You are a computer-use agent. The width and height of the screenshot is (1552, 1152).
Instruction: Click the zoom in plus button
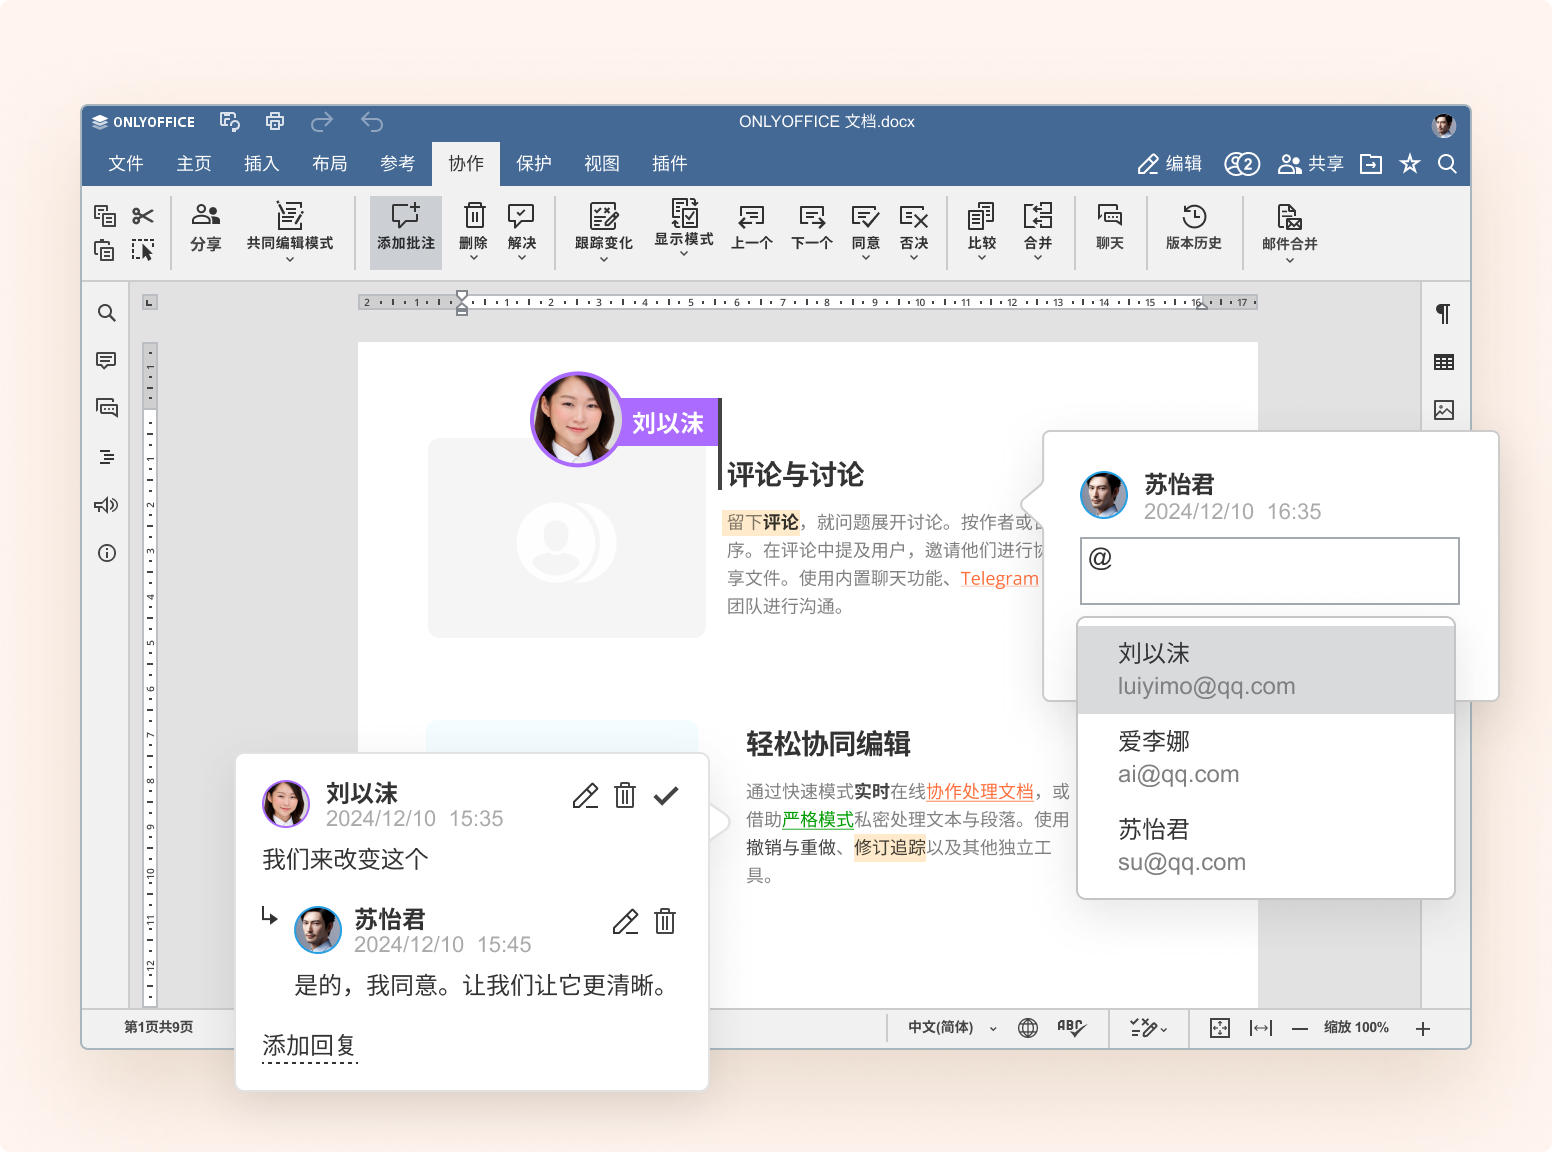[x=1423, y=1028]
